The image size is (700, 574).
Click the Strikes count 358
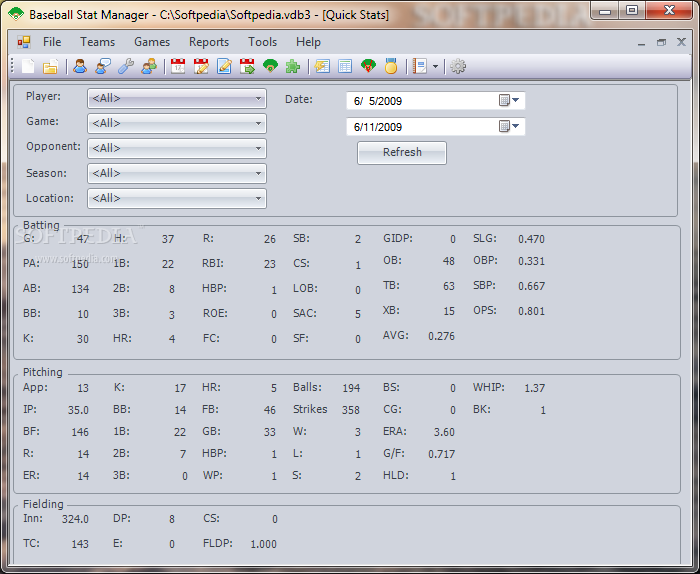tap(351, 410)
